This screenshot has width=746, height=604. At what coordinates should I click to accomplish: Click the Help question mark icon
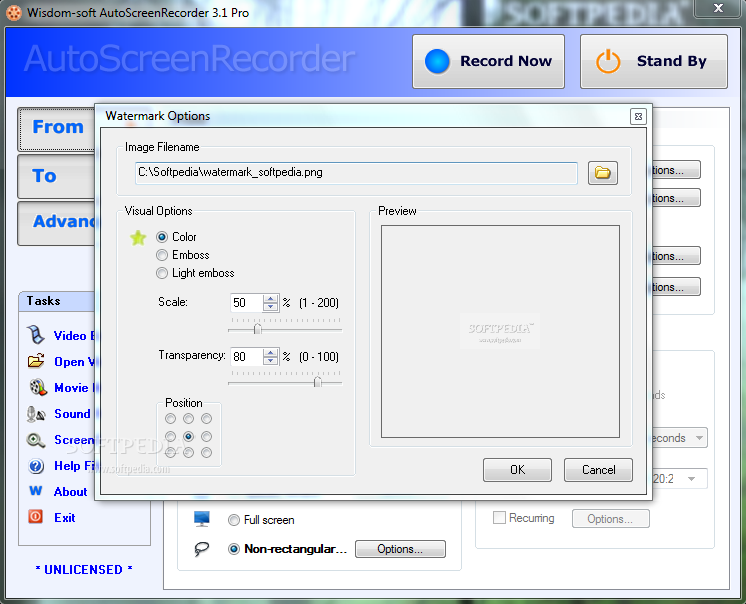[36, 466]
